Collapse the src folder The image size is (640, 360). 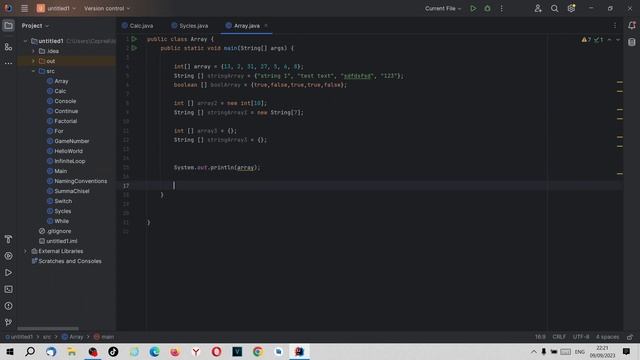[33, 71]
